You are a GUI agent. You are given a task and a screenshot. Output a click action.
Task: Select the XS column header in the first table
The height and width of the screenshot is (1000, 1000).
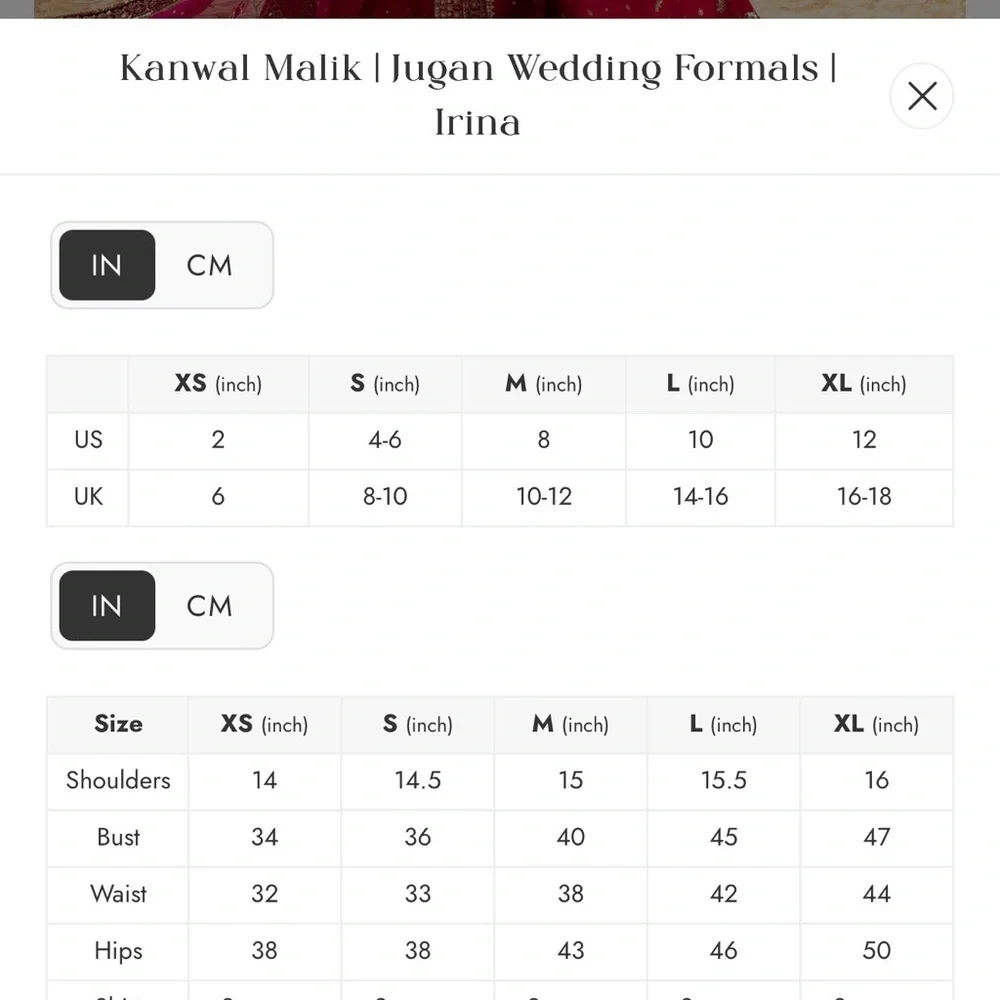point(217,383)
